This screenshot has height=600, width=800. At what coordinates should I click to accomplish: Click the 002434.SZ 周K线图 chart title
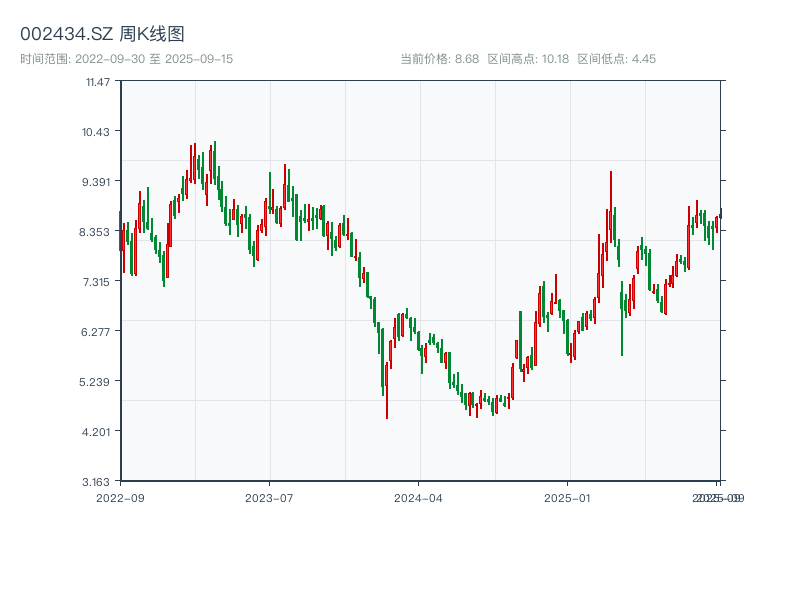coord(102,35)
